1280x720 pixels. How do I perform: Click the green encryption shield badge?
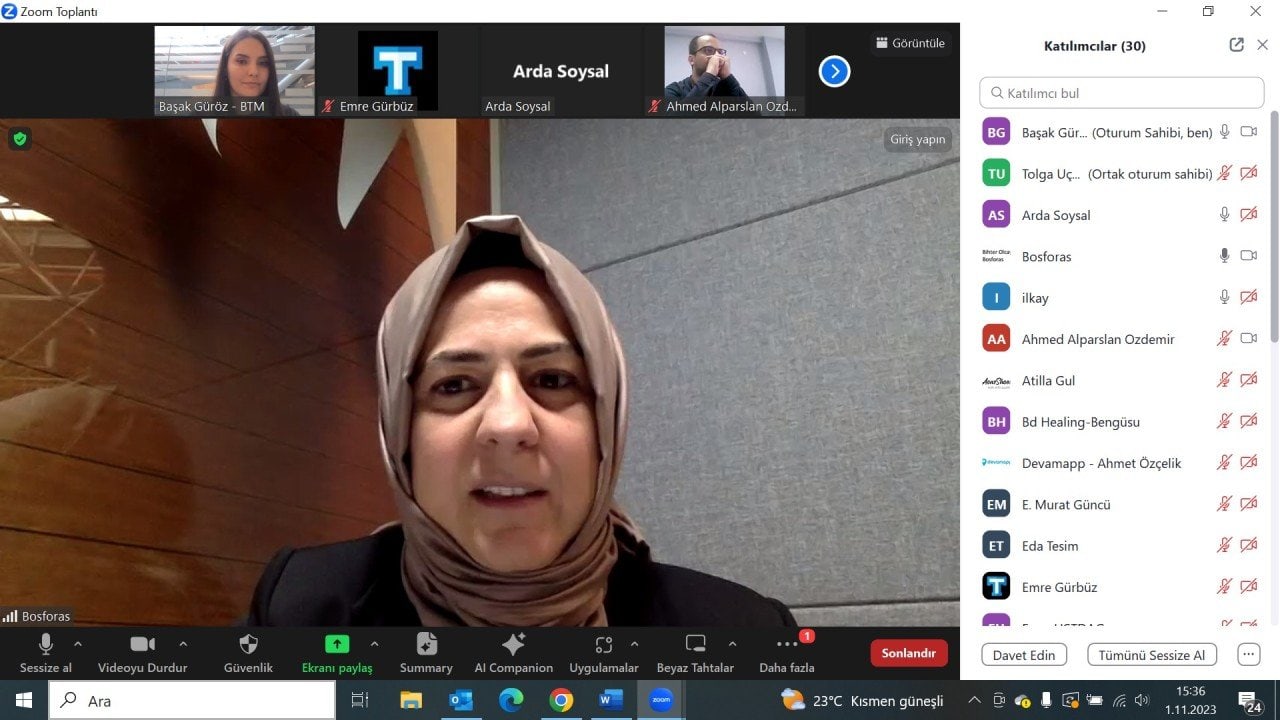point(20,139)
